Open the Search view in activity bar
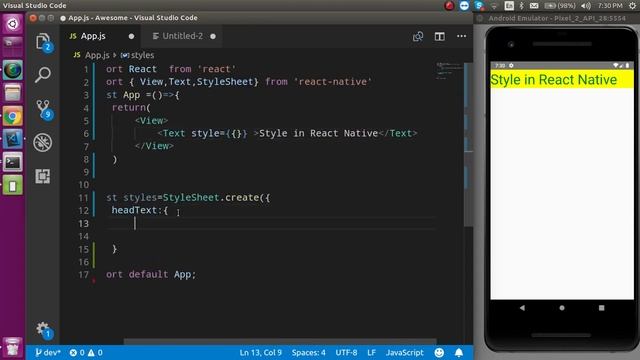The height and width of the screenshot is (360, 640). pos(43,75)
